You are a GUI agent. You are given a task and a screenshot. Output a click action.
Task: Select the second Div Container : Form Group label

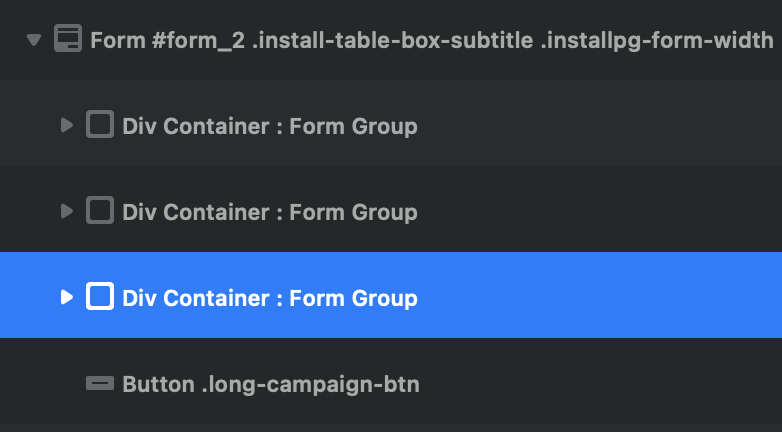point(269,213)
